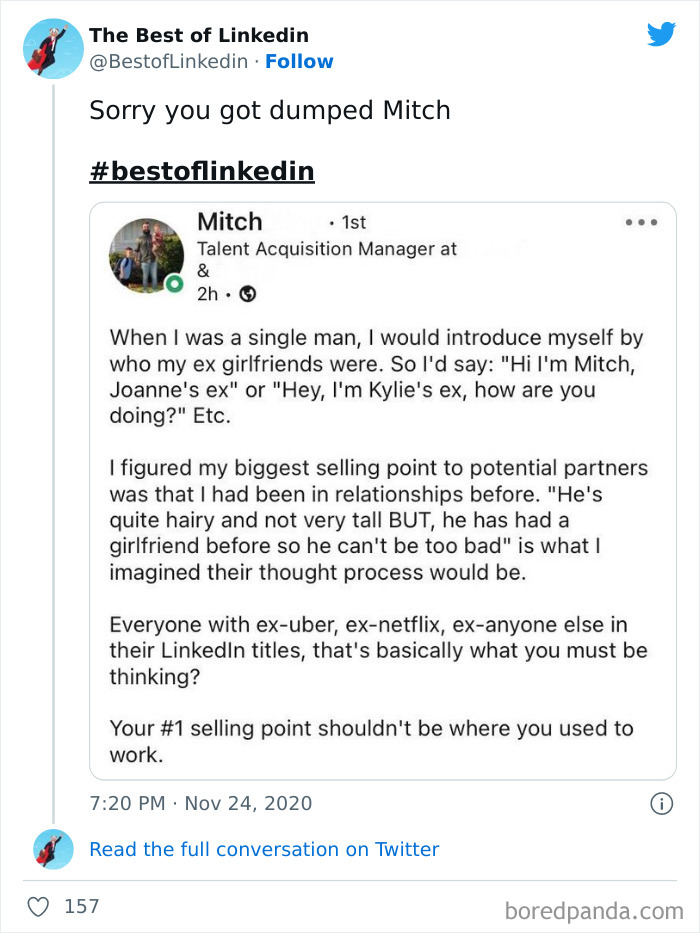The height and width of the screenshot is (933, 700).
Task: Open the #bestoflinkedin hashtag
Action: (203, 170)
